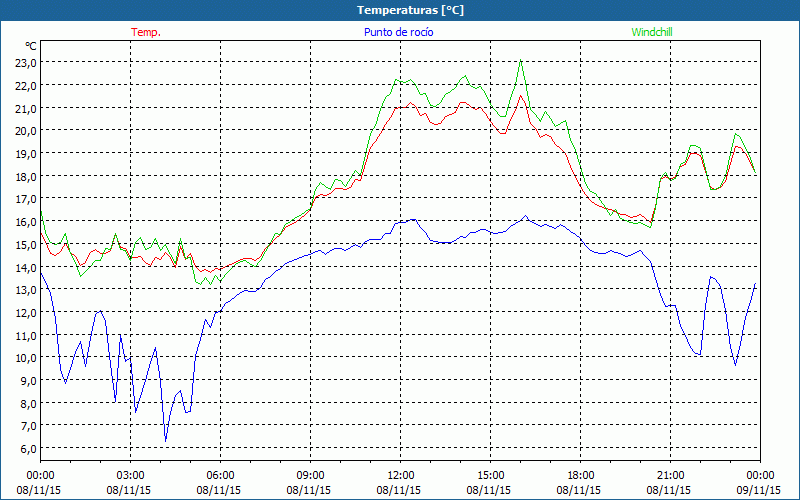Click the green Windchill peak near 16:00
The height and width of the screenshot is (500, 800).
tap(520, 60)
